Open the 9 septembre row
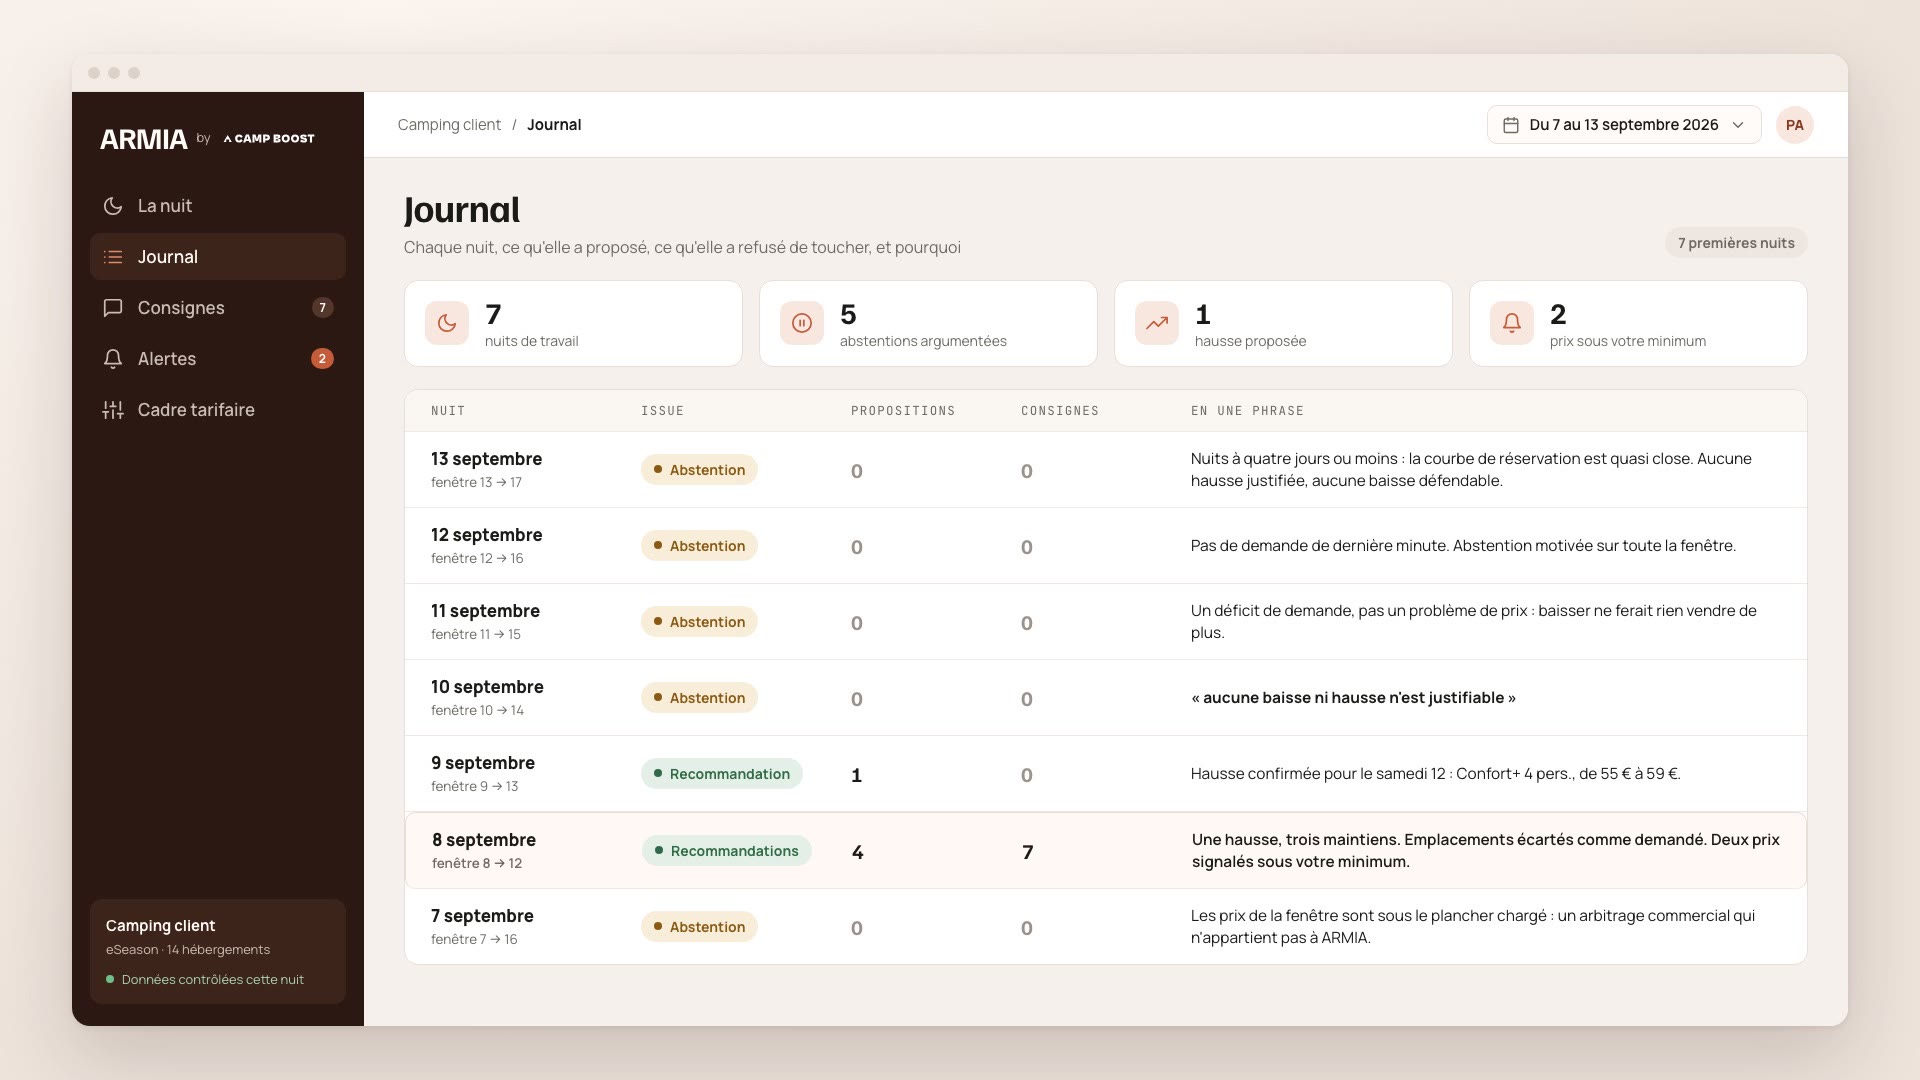 (x=1105, y=774)
